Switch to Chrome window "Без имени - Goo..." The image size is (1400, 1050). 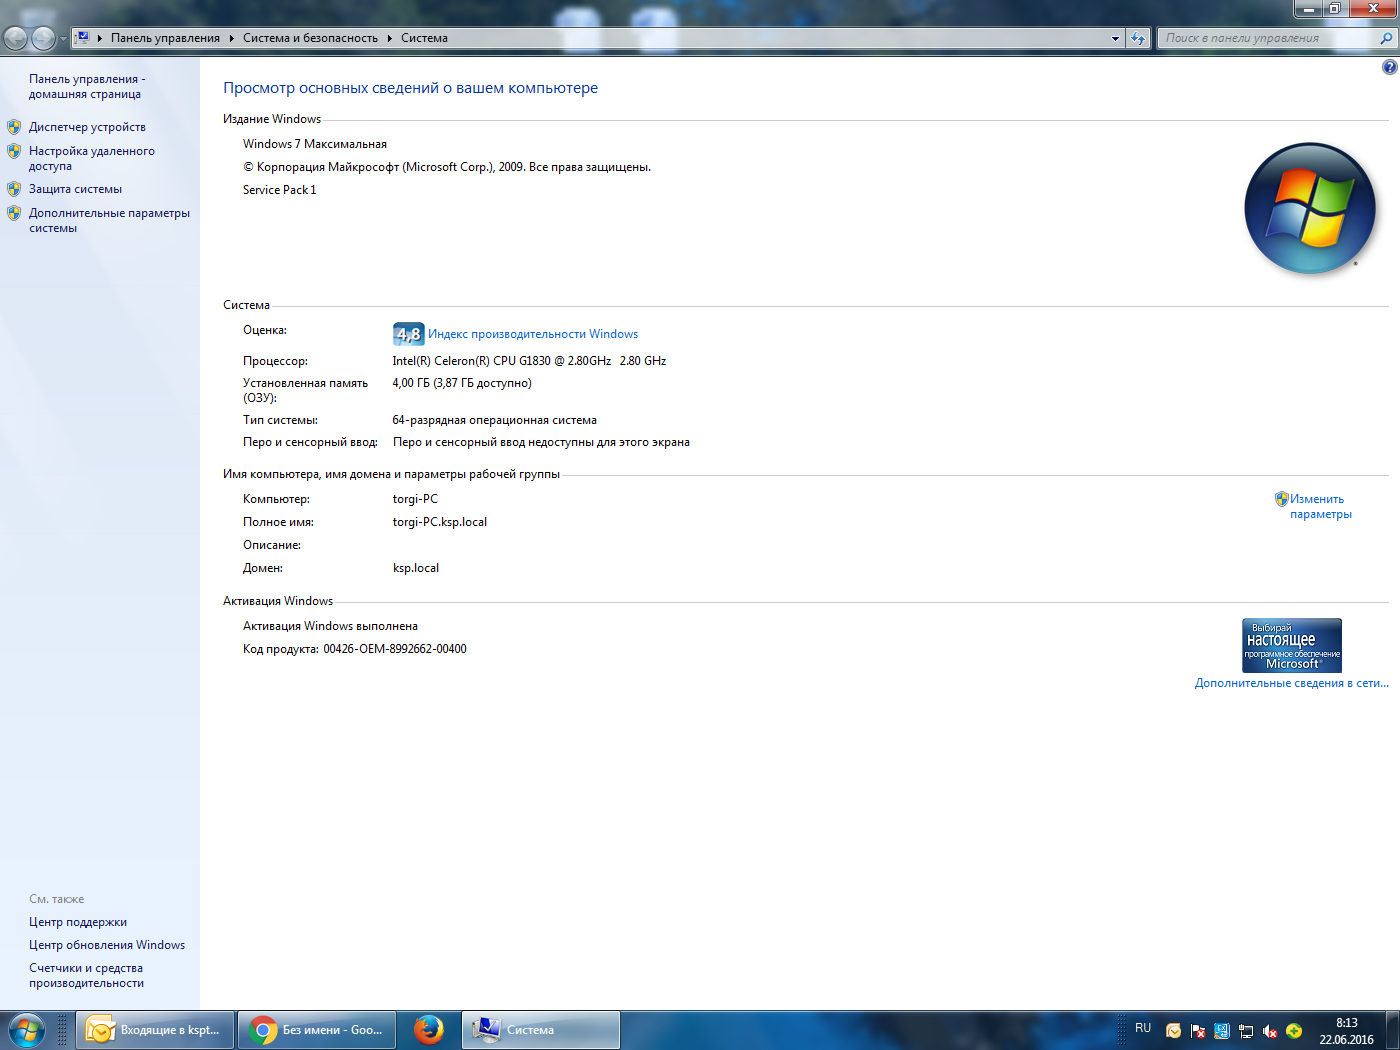tap(317, 1030)
